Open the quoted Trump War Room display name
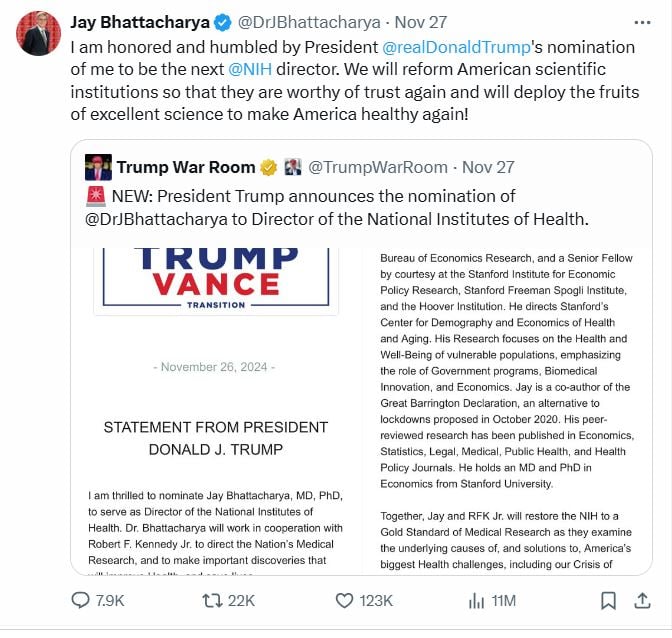 coord(186,167)
